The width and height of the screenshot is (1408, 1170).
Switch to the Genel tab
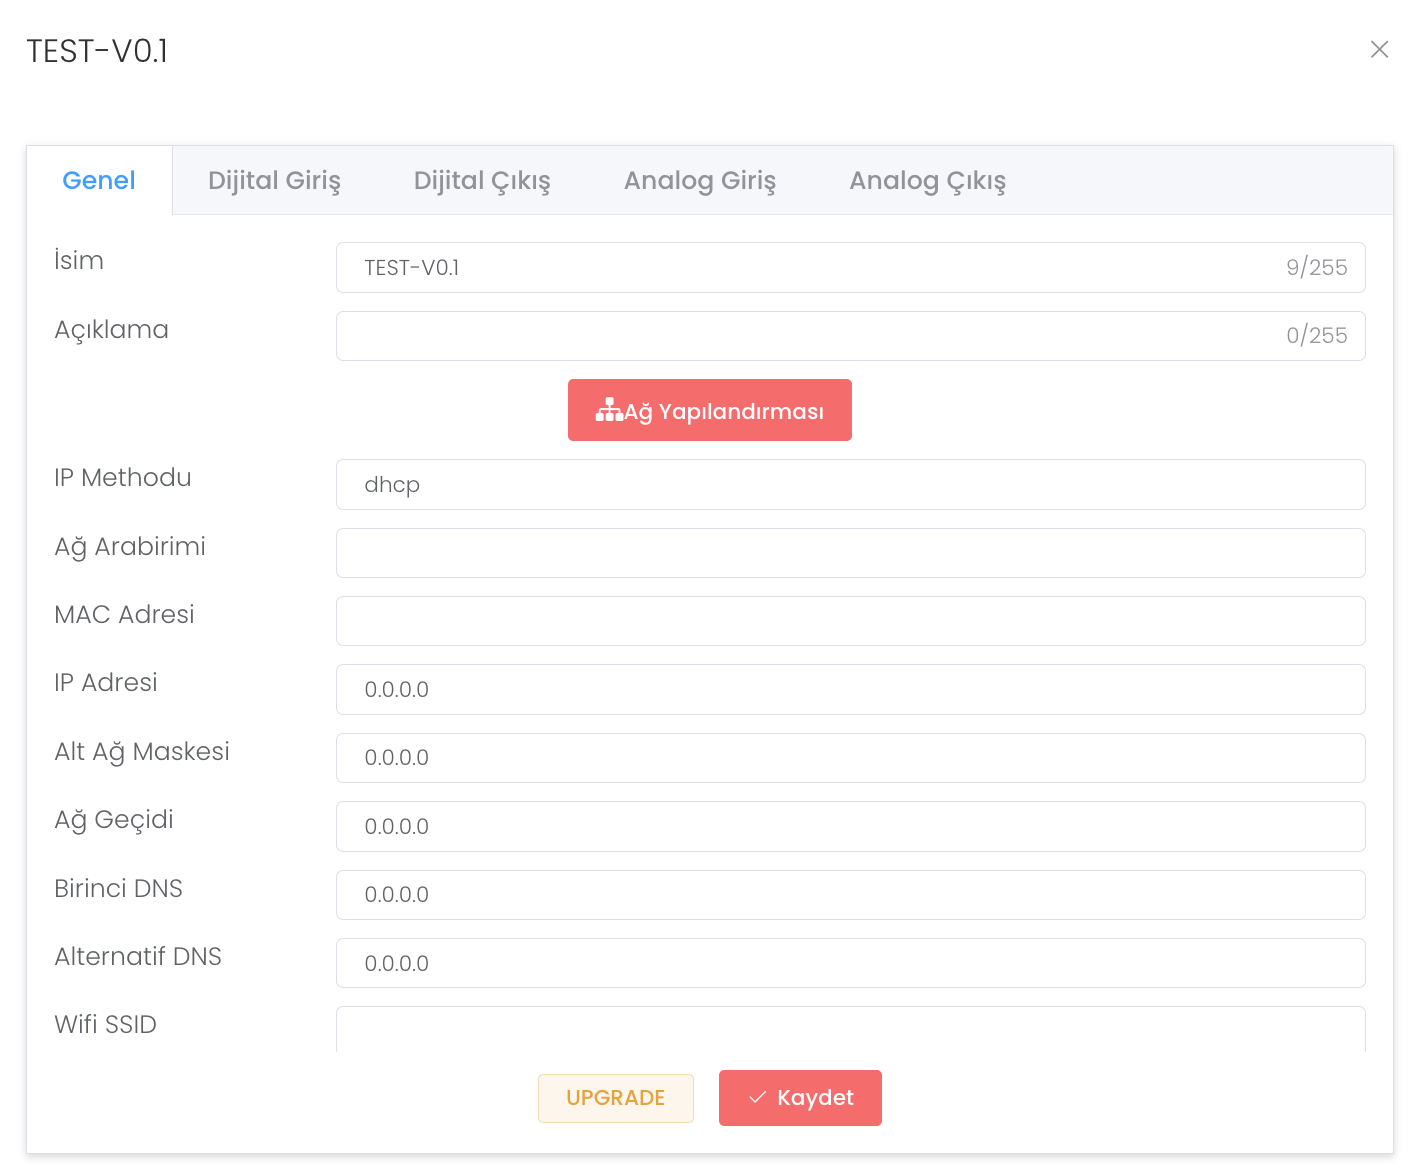point(99,181)
